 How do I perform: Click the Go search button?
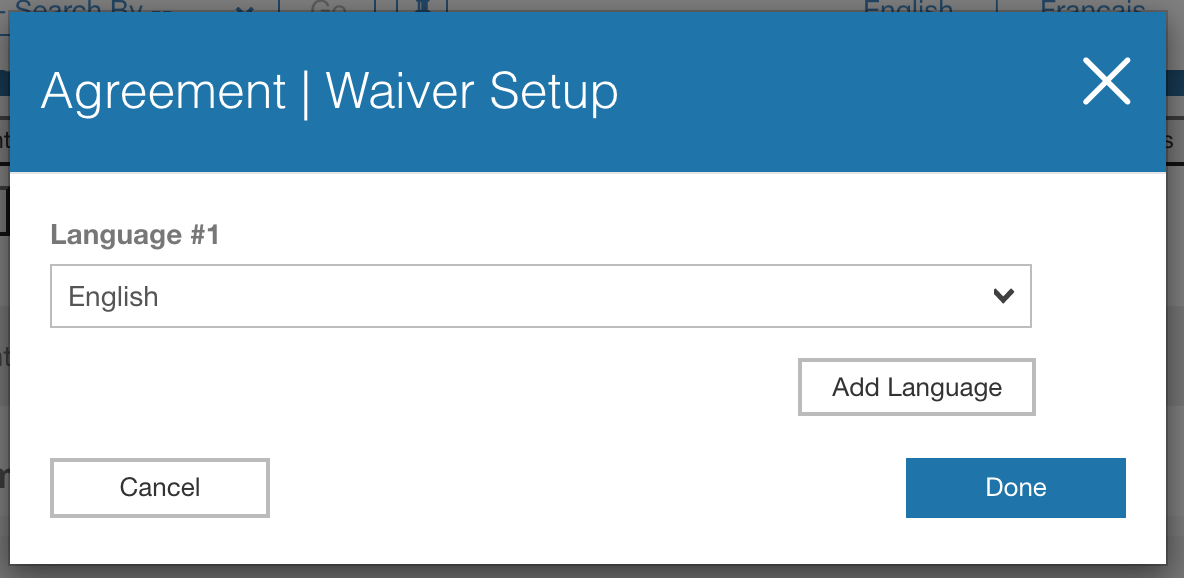pyautogui.click(x=328, y=7)
